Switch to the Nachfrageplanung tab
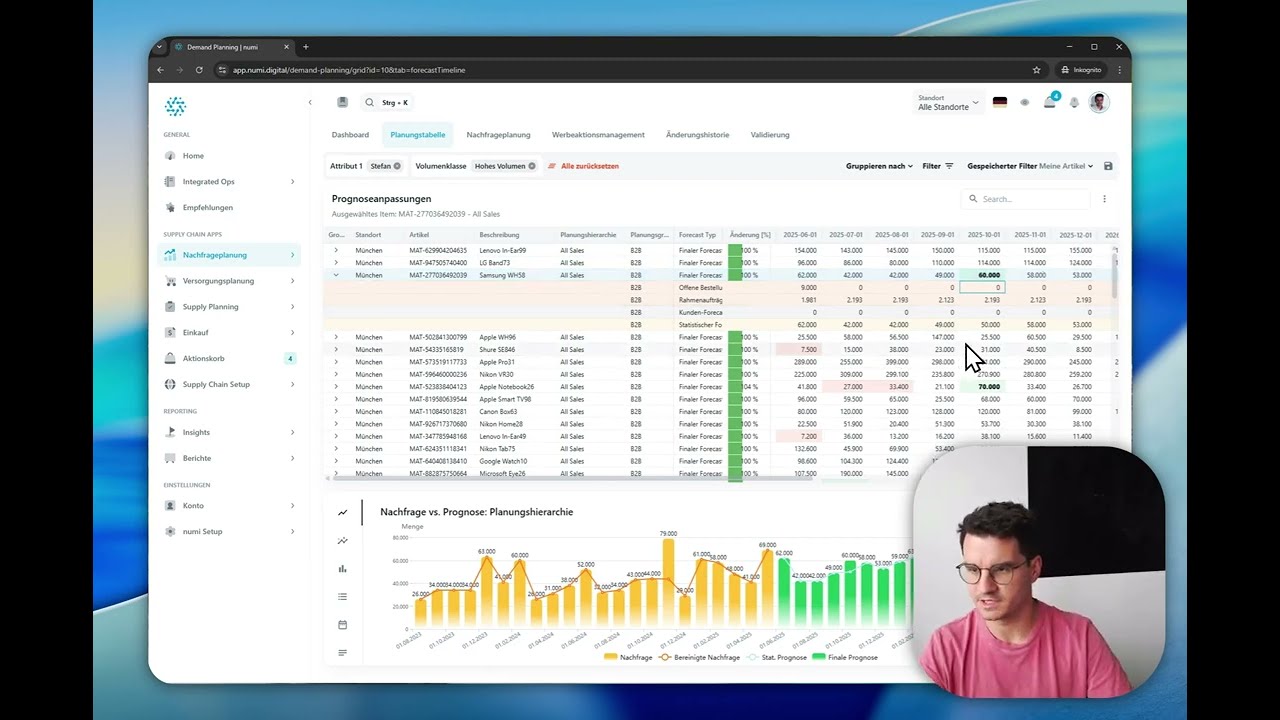Image resolution: width=1280 pixels, height=720 pixels. (498, 135)
